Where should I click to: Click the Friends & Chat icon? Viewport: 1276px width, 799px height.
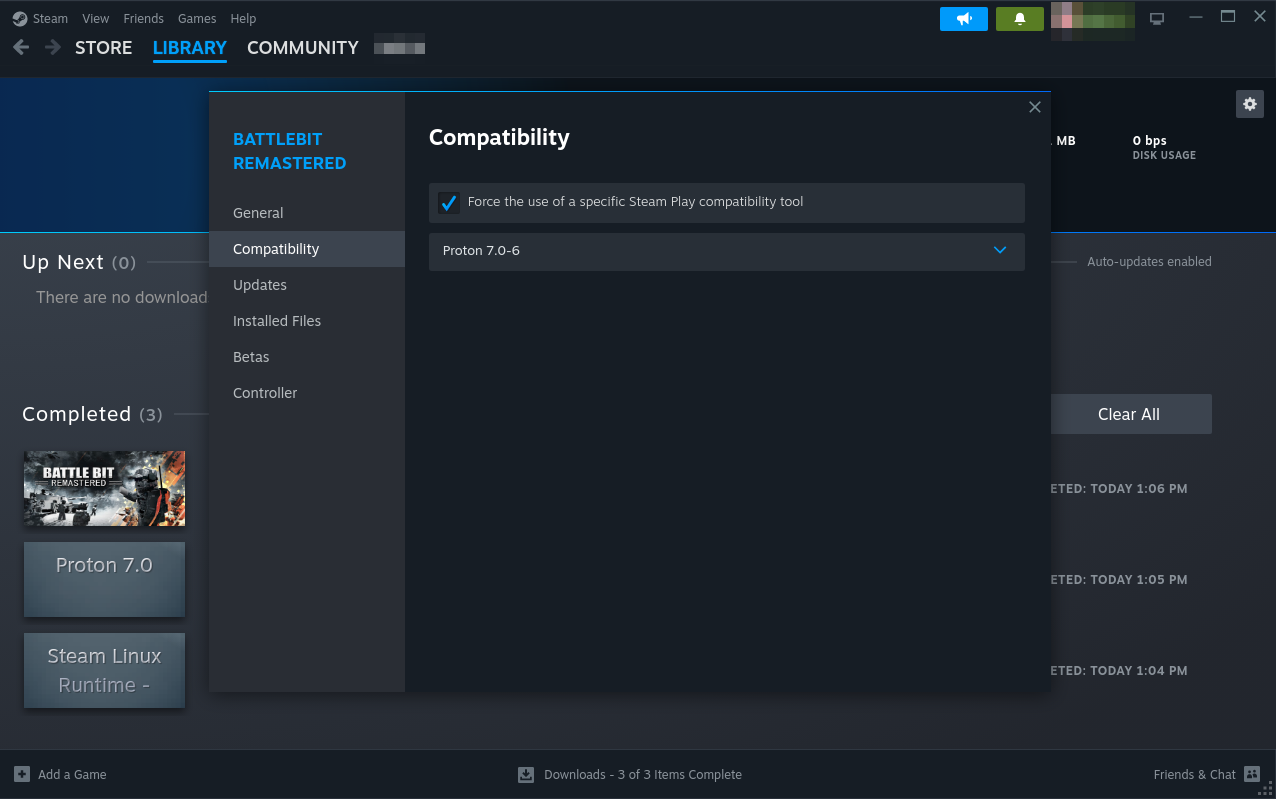pos(1251,774)
